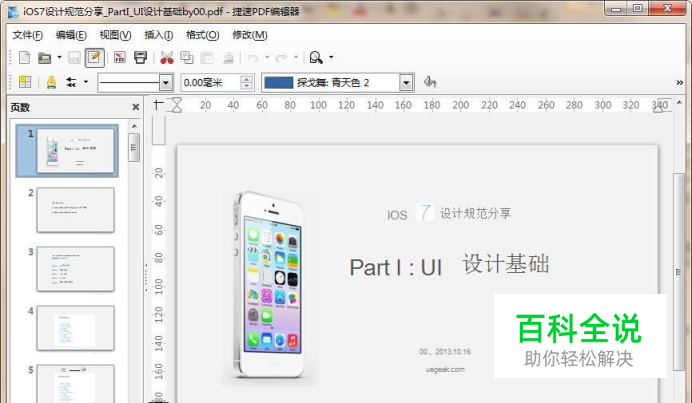This screenshot has height=403, width=692.
Task: Click the Zoom magnifier icon
Action: pyautogui.click(x=316, y=57)
